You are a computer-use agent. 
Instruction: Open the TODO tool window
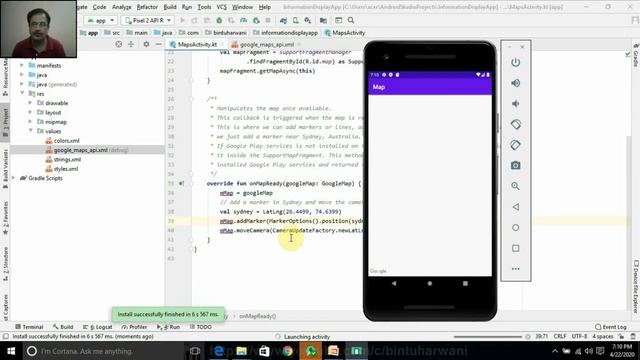(201, 327)
